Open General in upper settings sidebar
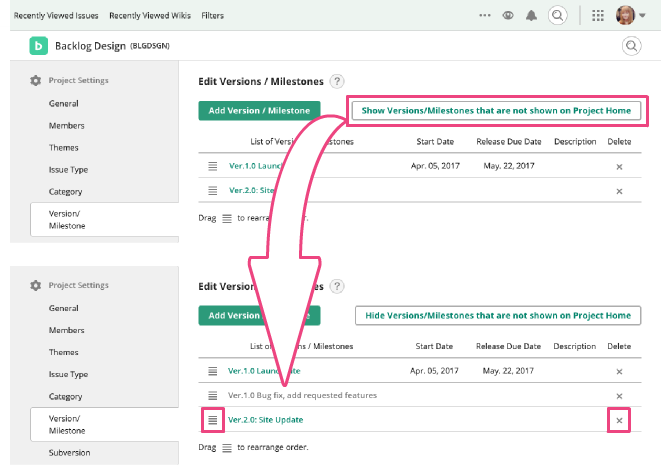The width and height of the screenshot is (661, 465). (64, 103)
